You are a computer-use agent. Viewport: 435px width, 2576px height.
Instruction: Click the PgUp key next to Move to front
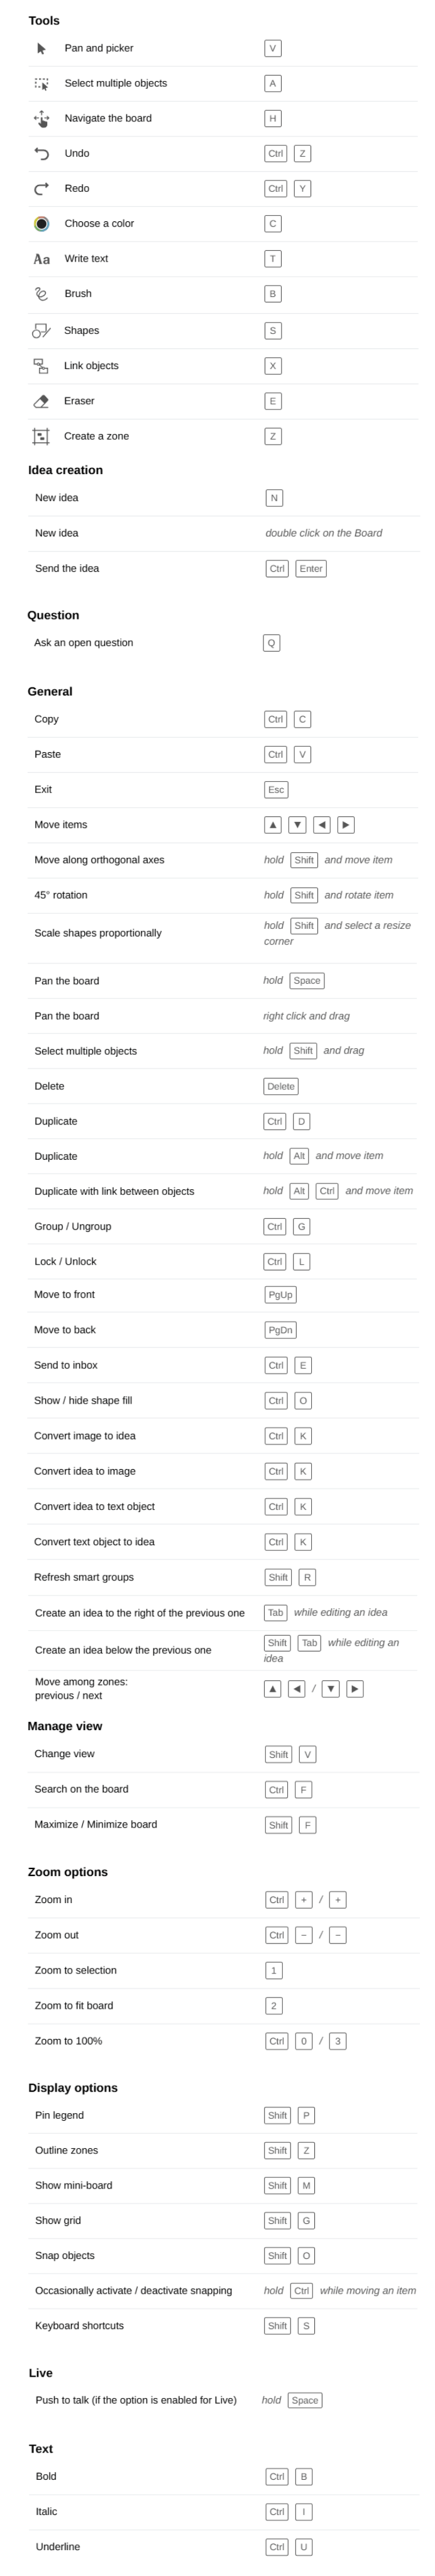tap(280, 1295)
